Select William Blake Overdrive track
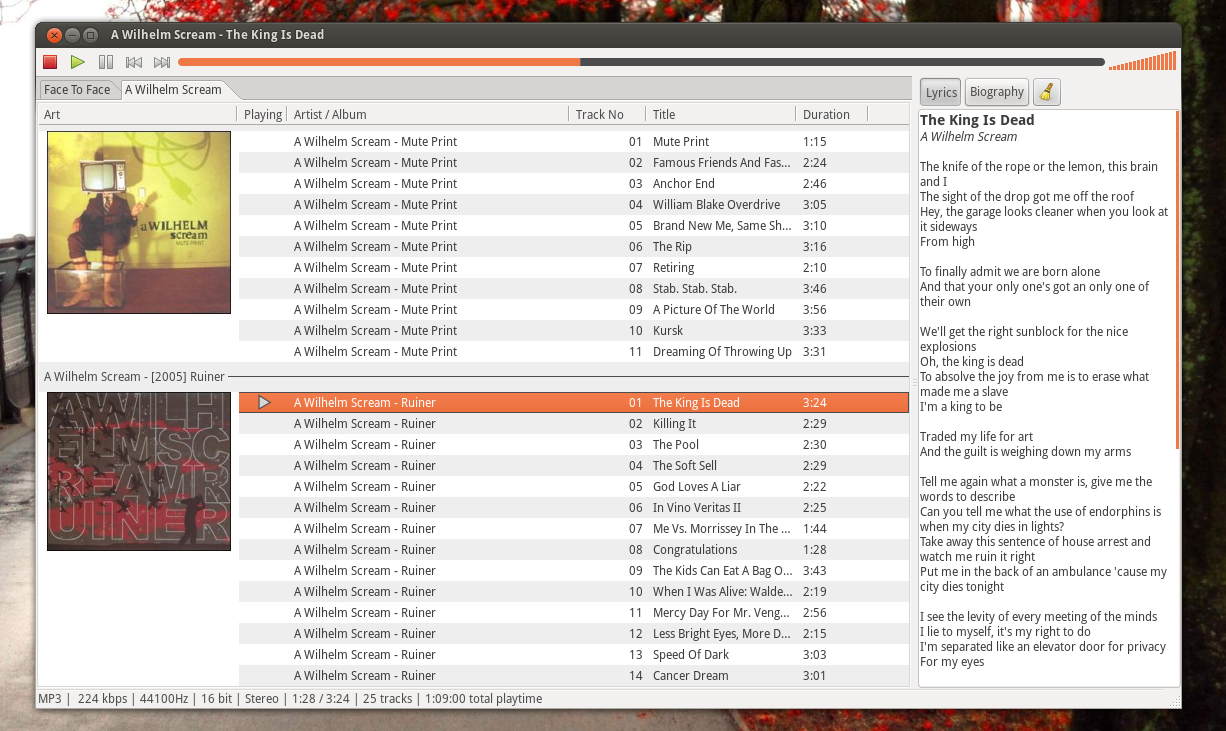Screen dimensions: 1226x731 (573, 205)
